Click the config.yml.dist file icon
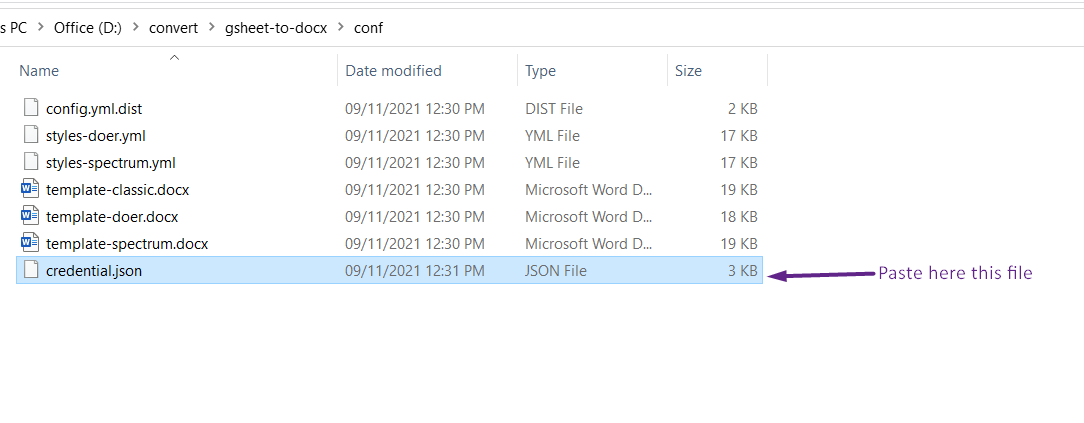 (30, 109)
